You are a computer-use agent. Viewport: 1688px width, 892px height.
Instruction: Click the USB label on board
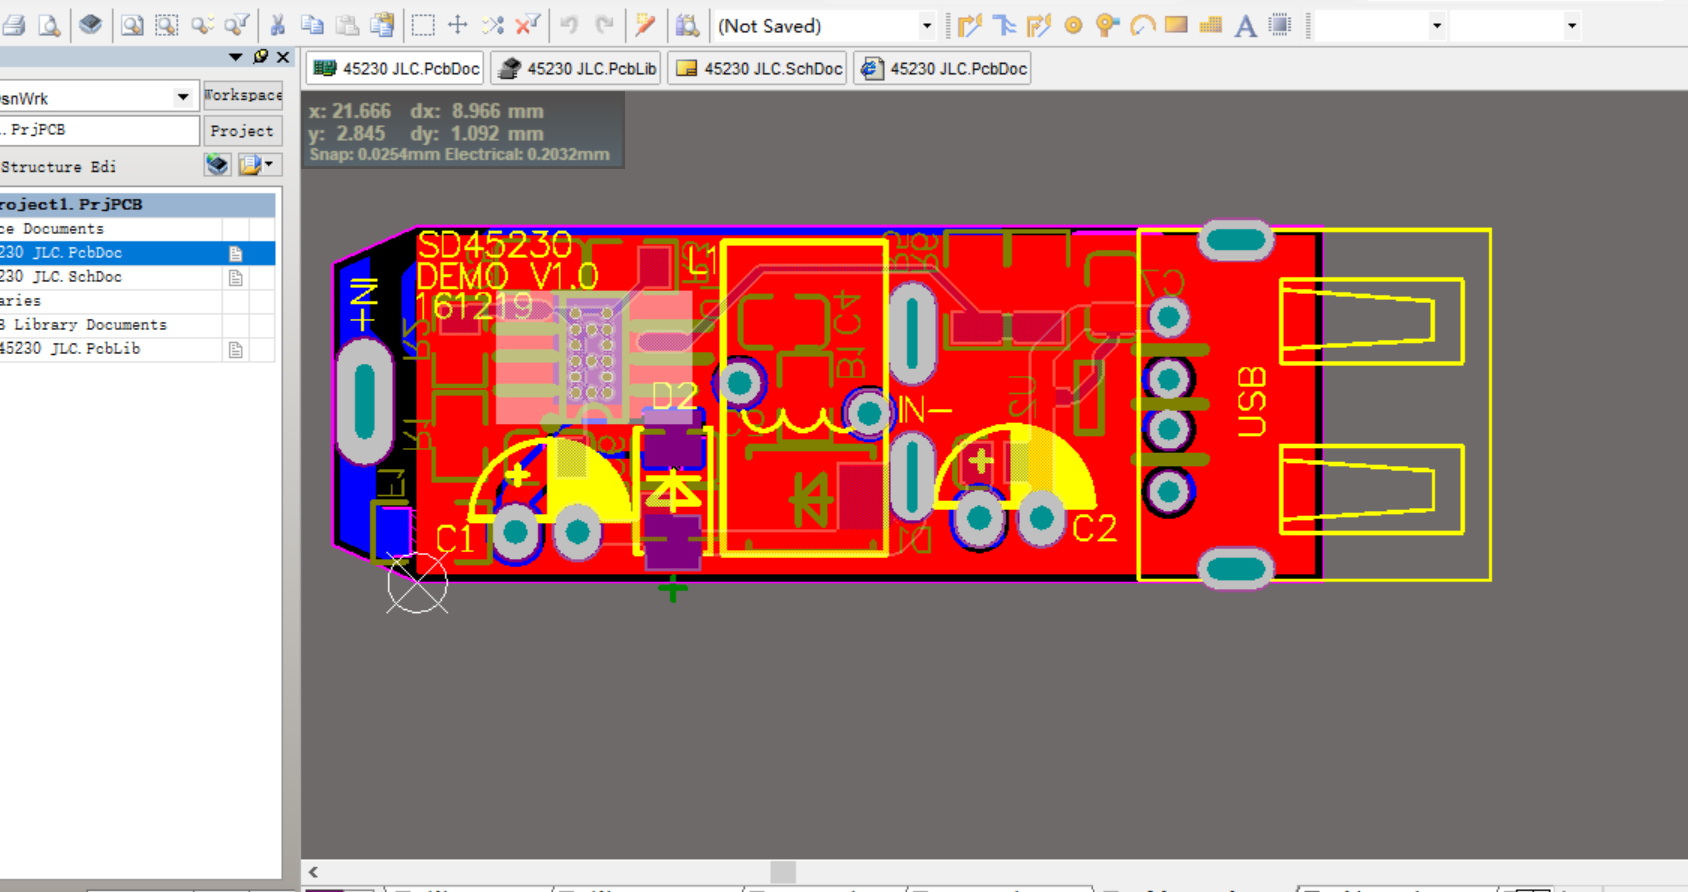[x=1252, y=402]
